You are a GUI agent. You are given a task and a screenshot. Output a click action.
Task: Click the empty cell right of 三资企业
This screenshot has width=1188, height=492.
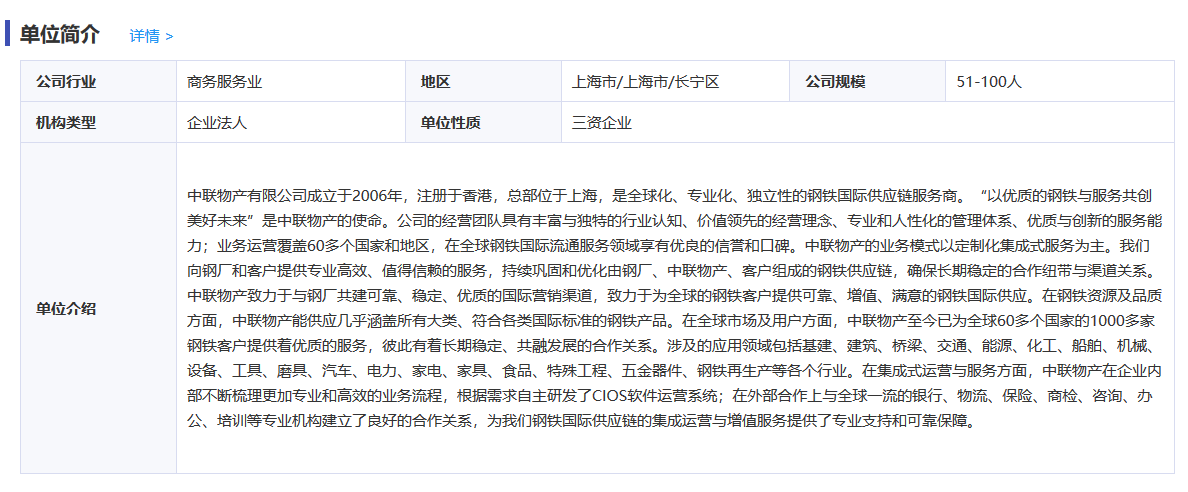[900, 123]
